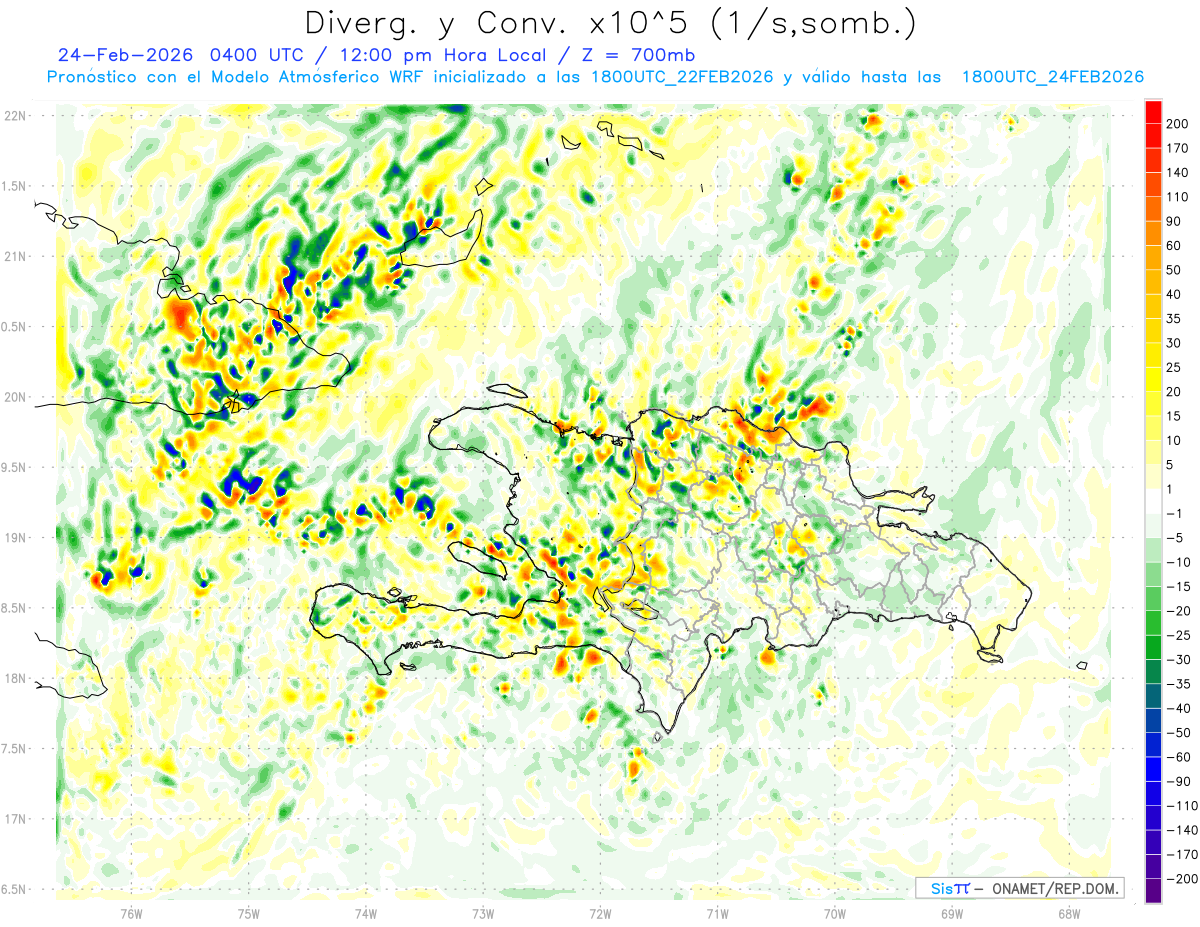This screenshot has height=927, width=1200.
Task: Click the '71W' longitude axis label
Action: point(717,913)
